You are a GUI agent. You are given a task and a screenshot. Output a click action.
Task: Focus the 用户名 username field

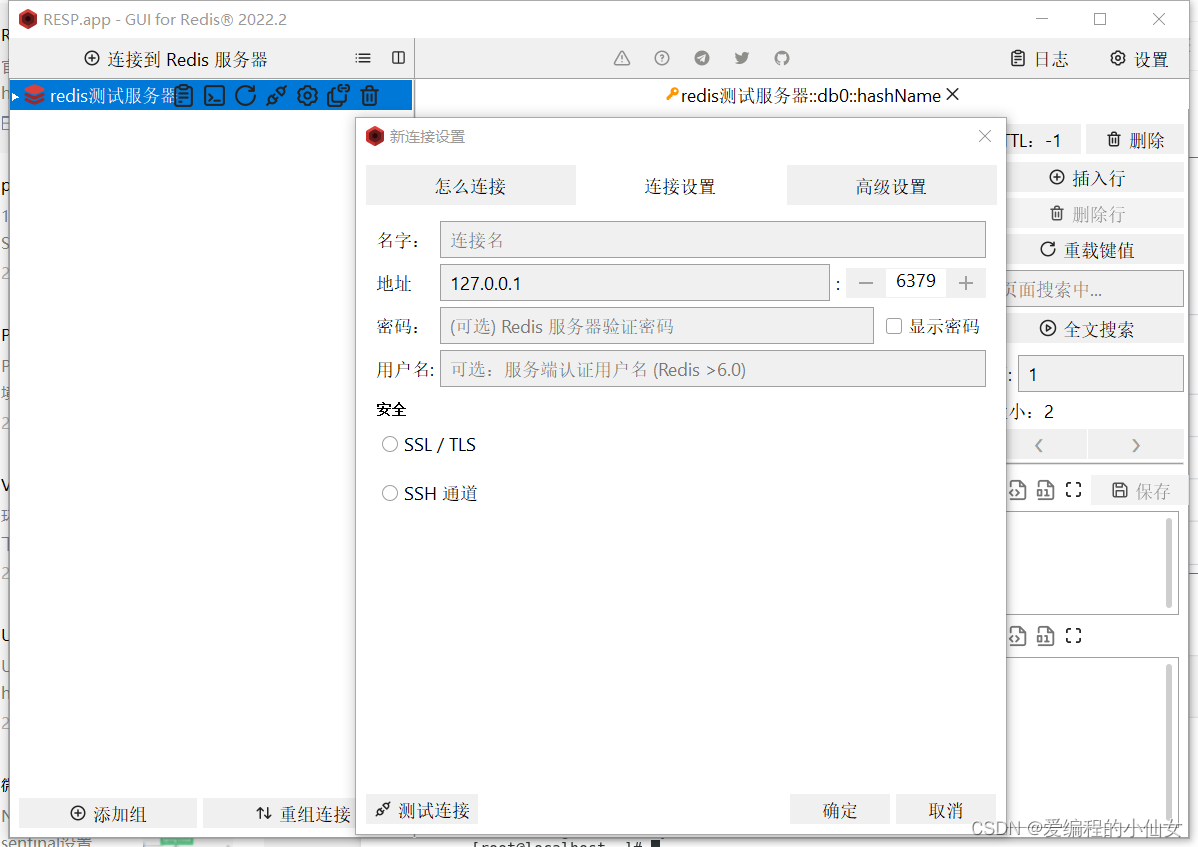click(x=713, y=369)
